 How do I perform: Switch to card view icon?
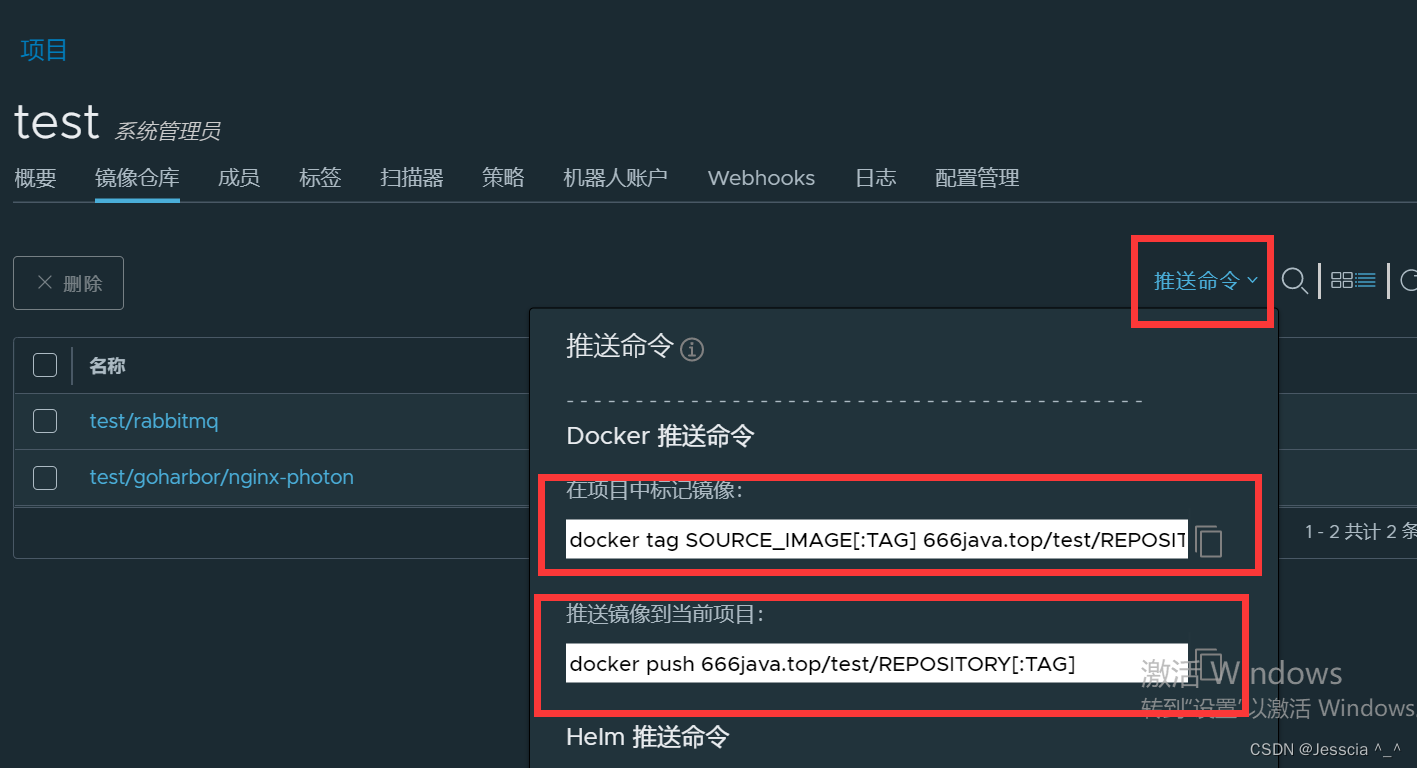[1342, 280]
